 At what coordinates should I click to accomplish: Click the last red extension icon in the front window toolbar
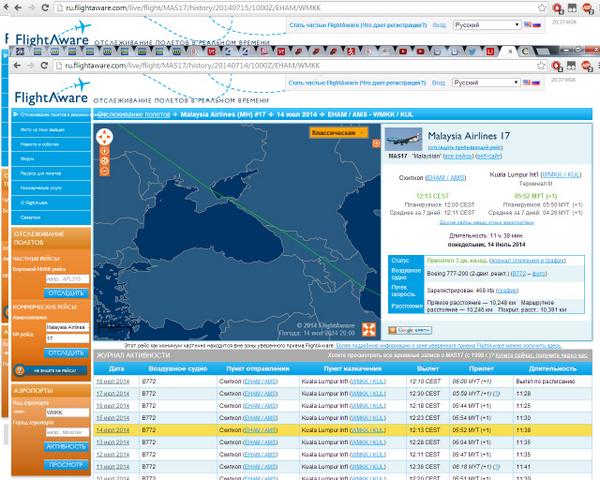coord(587,66)
